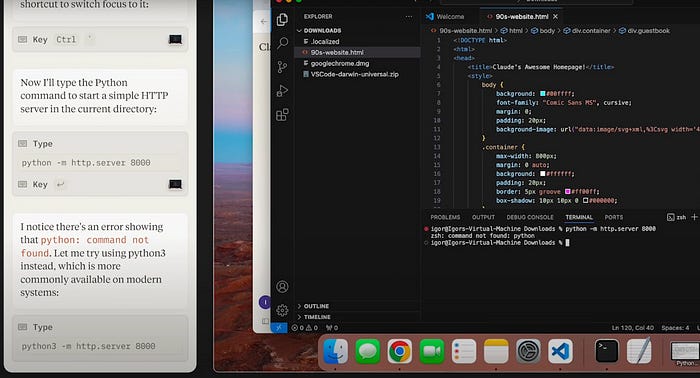The image size is (700, 378).
Task: Switch to the Welcome tab
Action: pos(445,17)
